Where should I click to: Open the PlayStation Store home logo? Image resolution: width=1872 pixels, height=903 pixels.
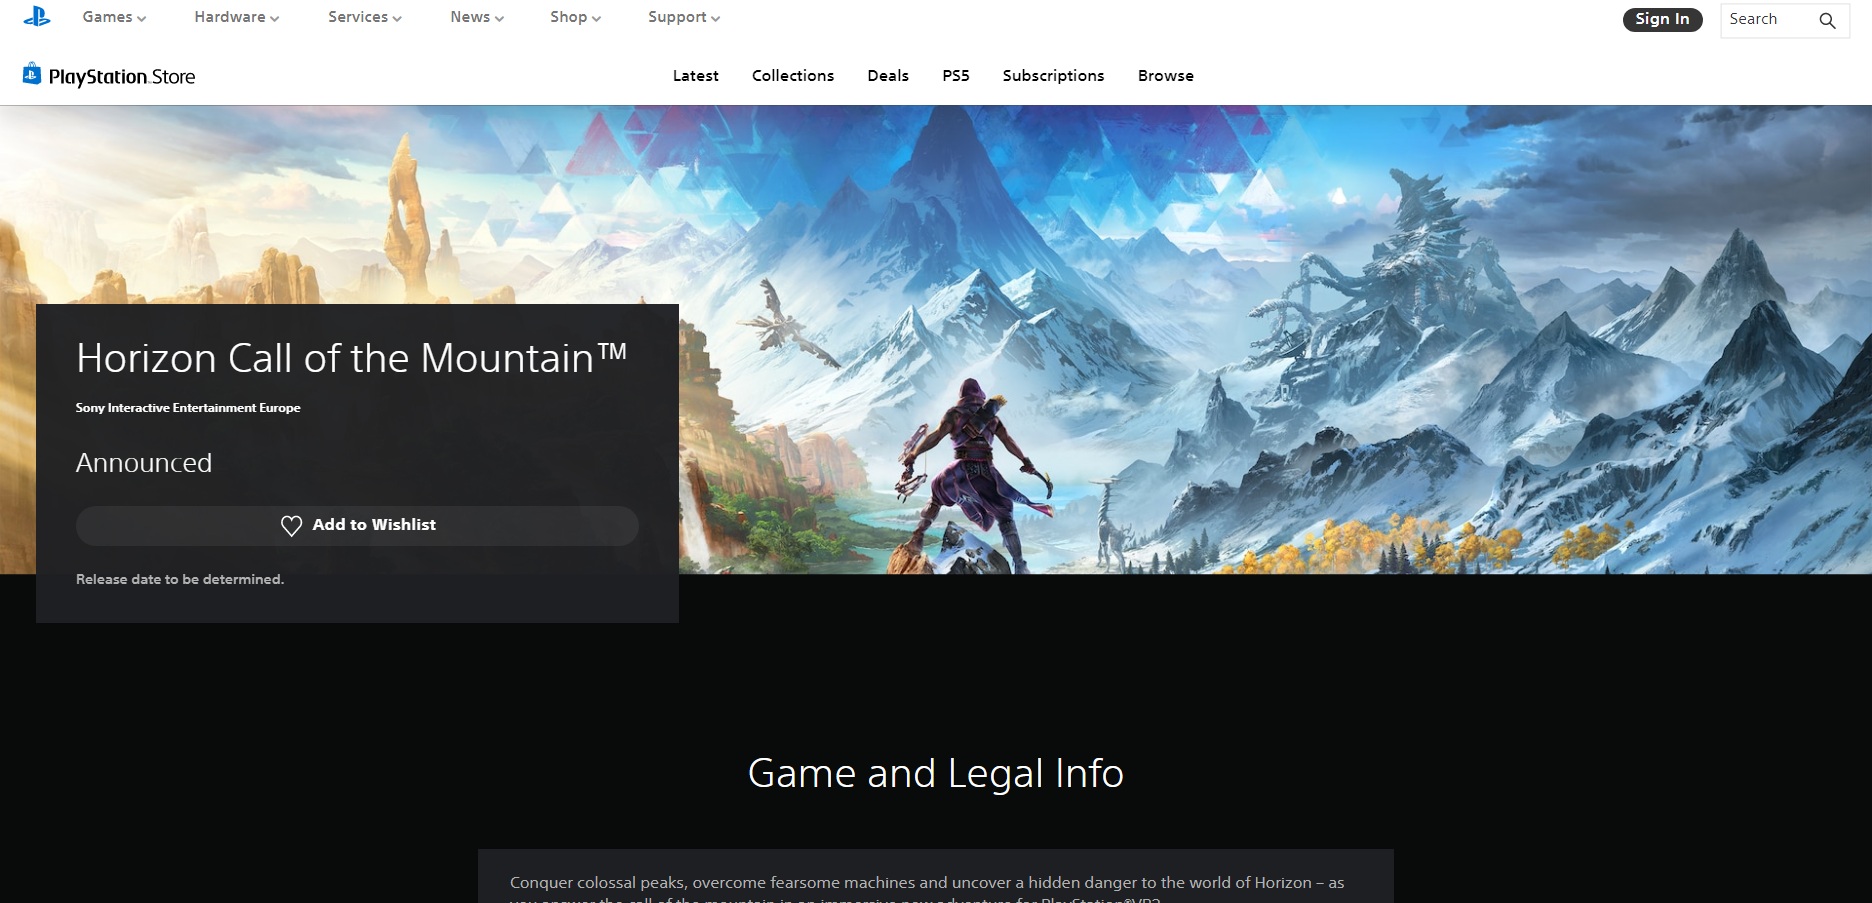point(109,76)
